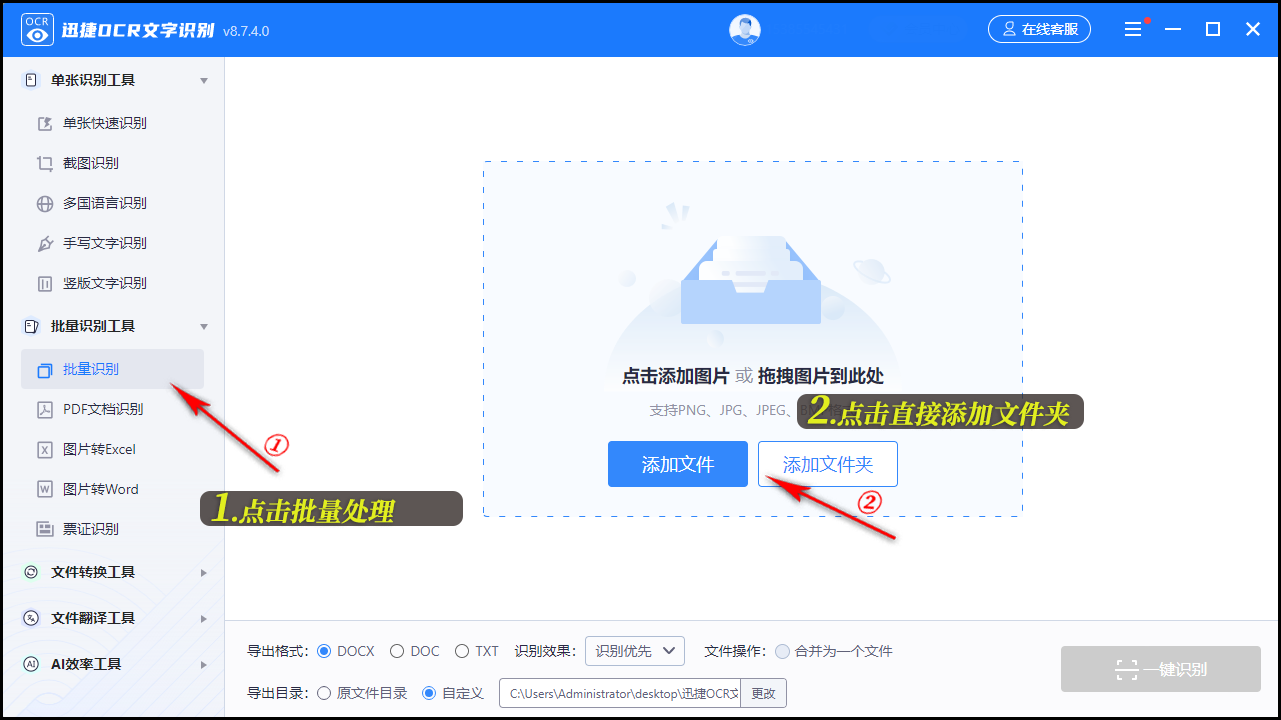Click the 多国语言识别 globe icon
Image resolution: width=1281 pixels, height=720 pixels.
coord(45,203)
